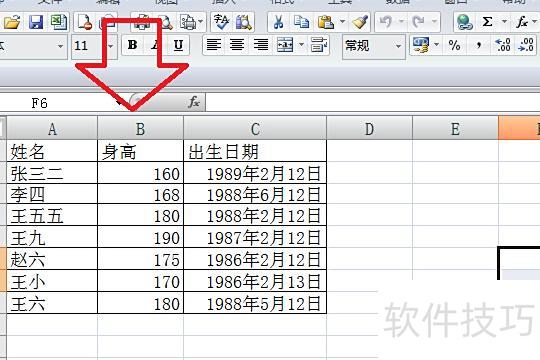Apply currency format with the coins icon
This screenshot has height=360, width=540.
tap(421, 45)
